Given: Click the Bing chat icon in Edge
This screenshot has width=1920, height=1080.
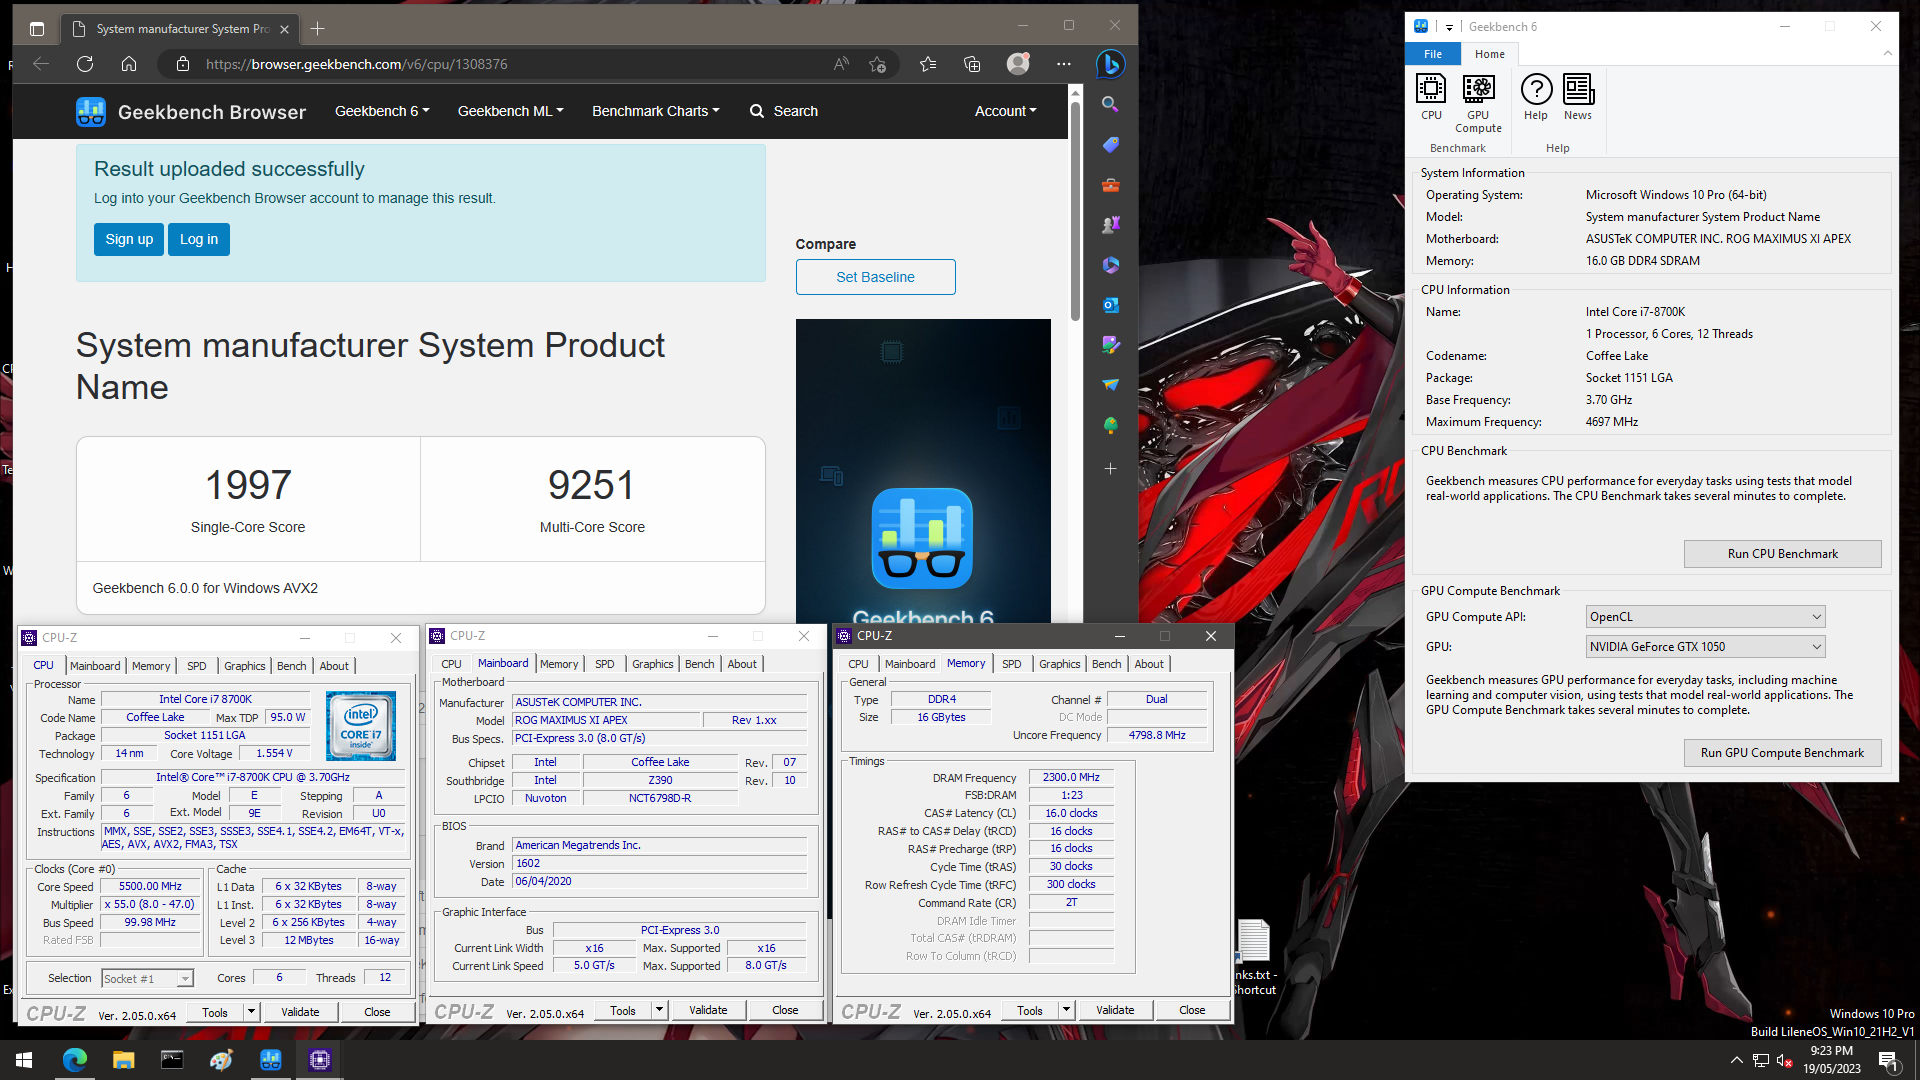Looking at the screenshot, I should [1110, 64].
